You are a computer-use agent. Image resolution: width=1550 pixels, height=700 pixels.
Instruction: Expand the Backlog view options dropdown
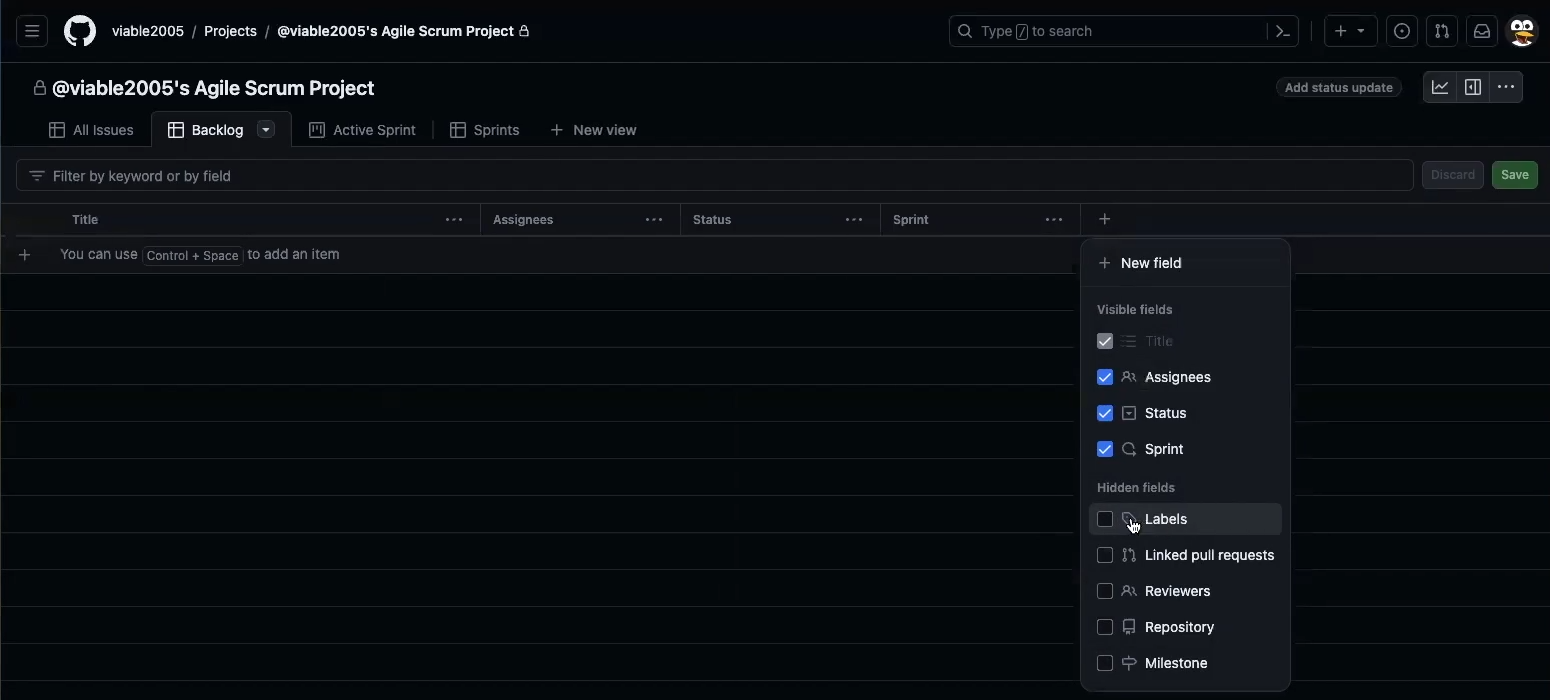pyautogui.click(x=266, y=130)
